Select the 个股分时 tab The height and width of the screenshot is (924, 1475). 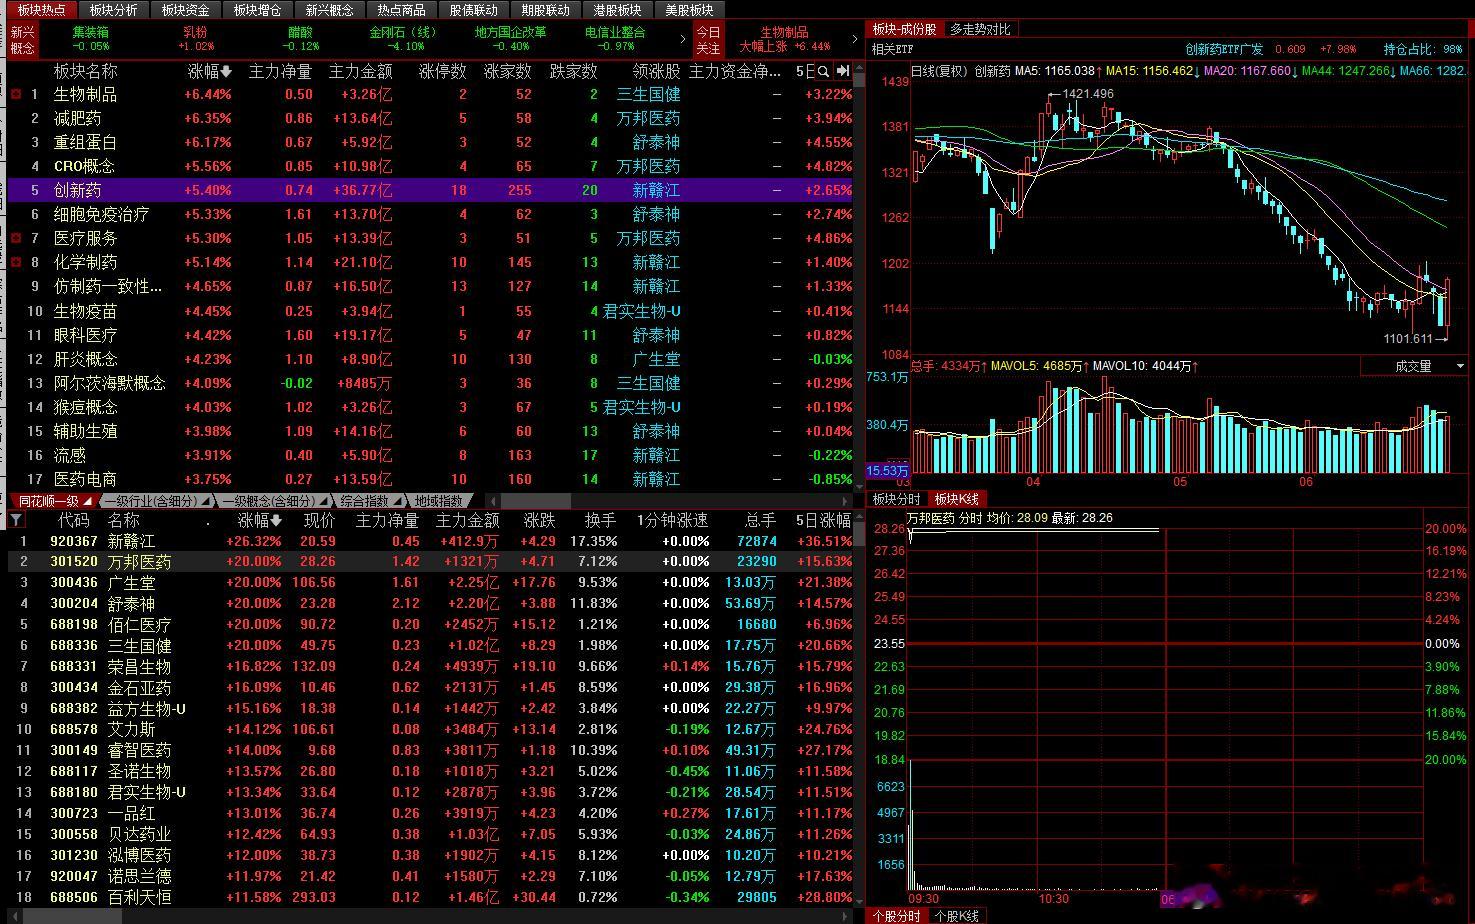(x=896, y=916)
